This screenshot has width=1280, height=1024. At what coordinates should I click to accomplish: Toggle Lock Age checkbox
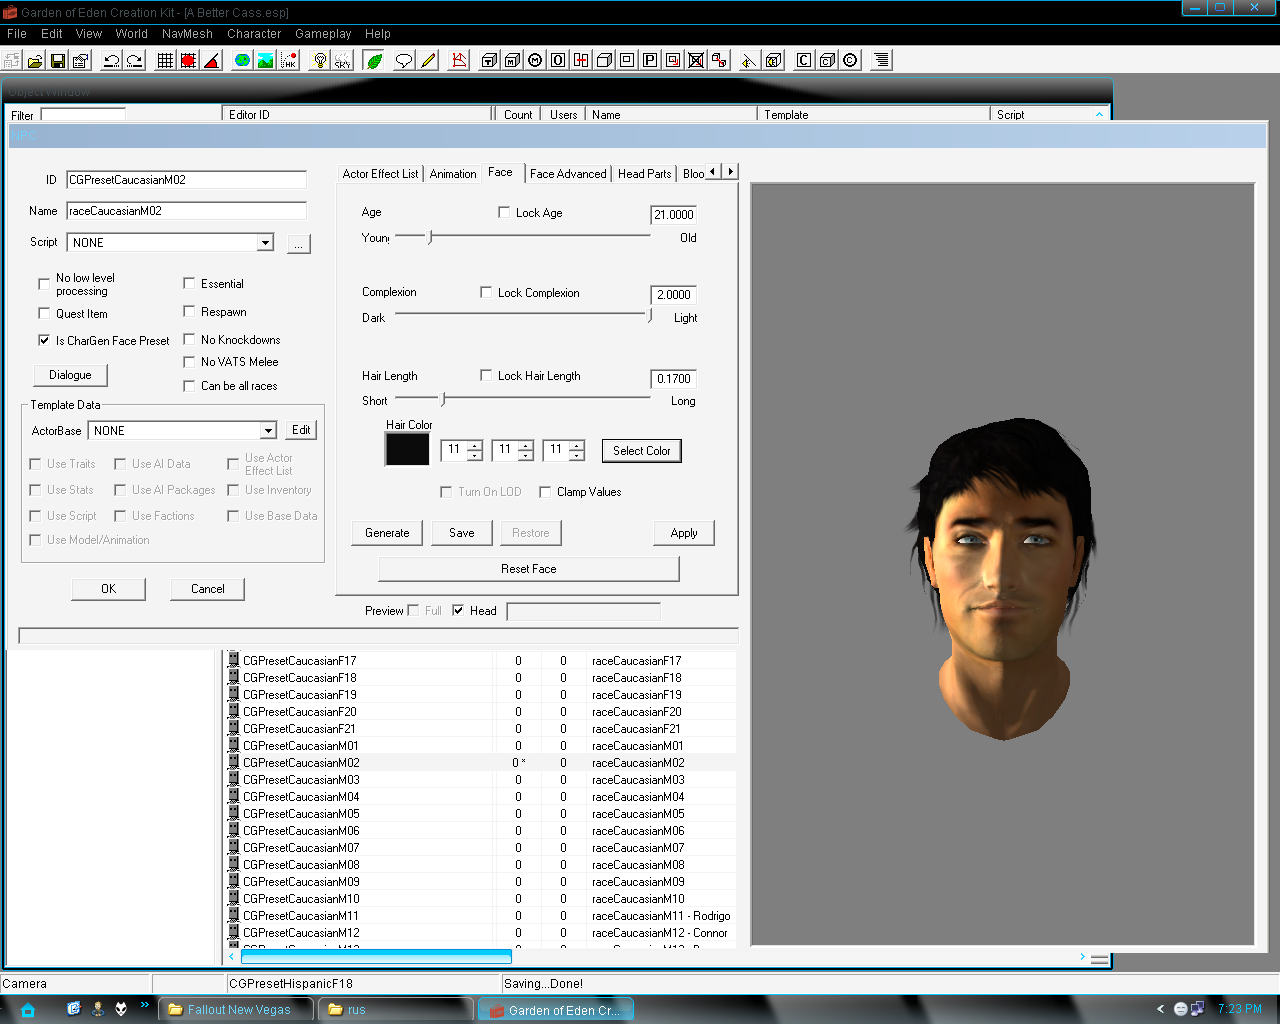pyautogui.click(x=504, y=212)
